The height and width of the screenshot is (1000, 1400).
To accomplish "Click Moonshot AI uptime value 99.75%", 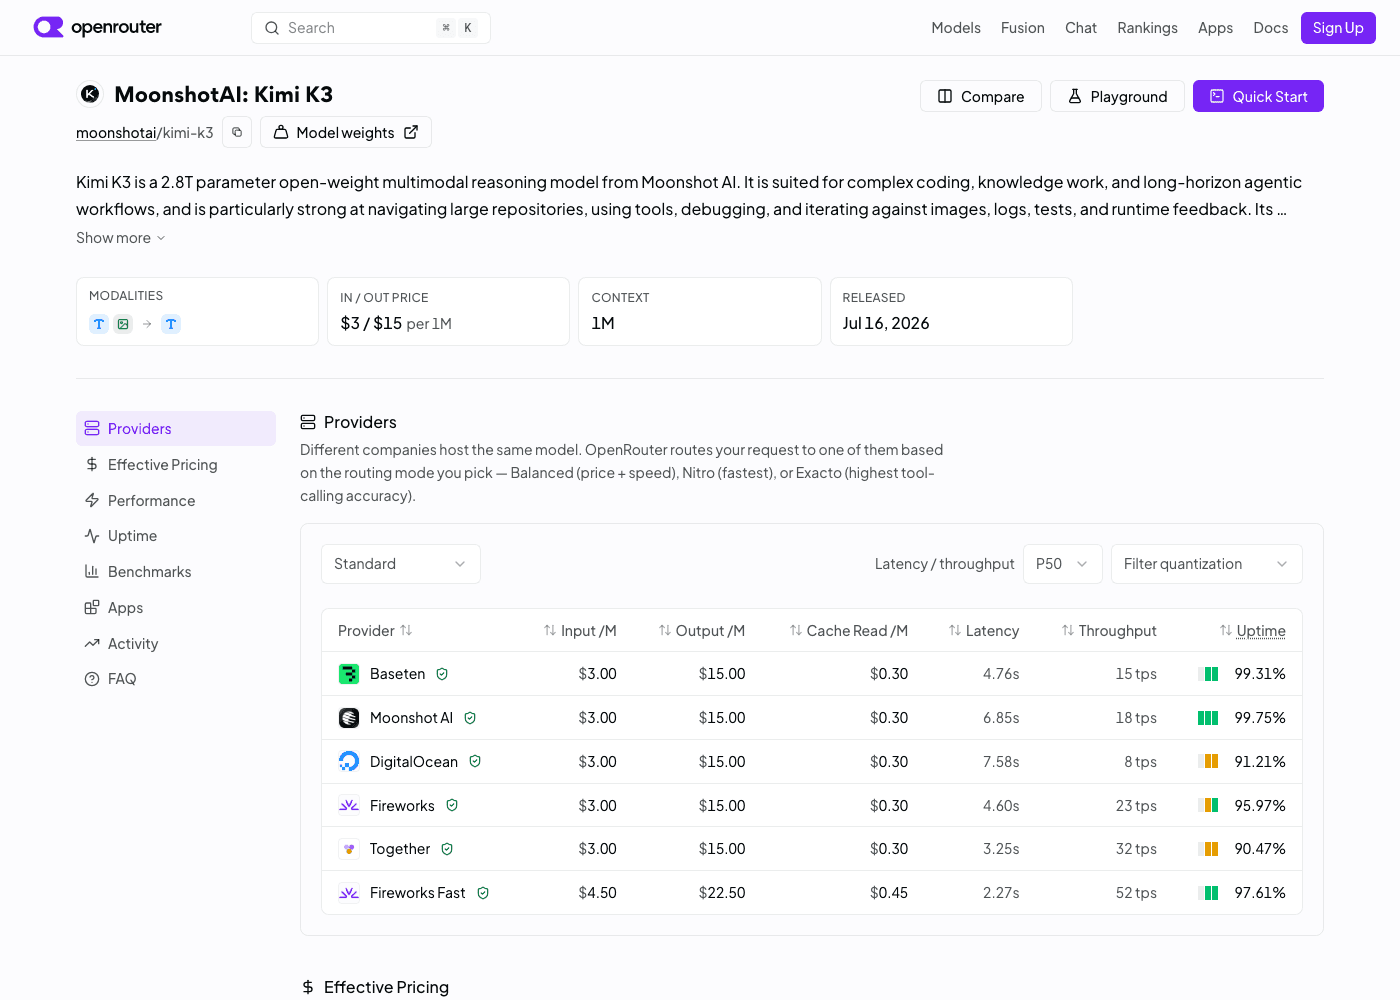I will point(1260,718).
